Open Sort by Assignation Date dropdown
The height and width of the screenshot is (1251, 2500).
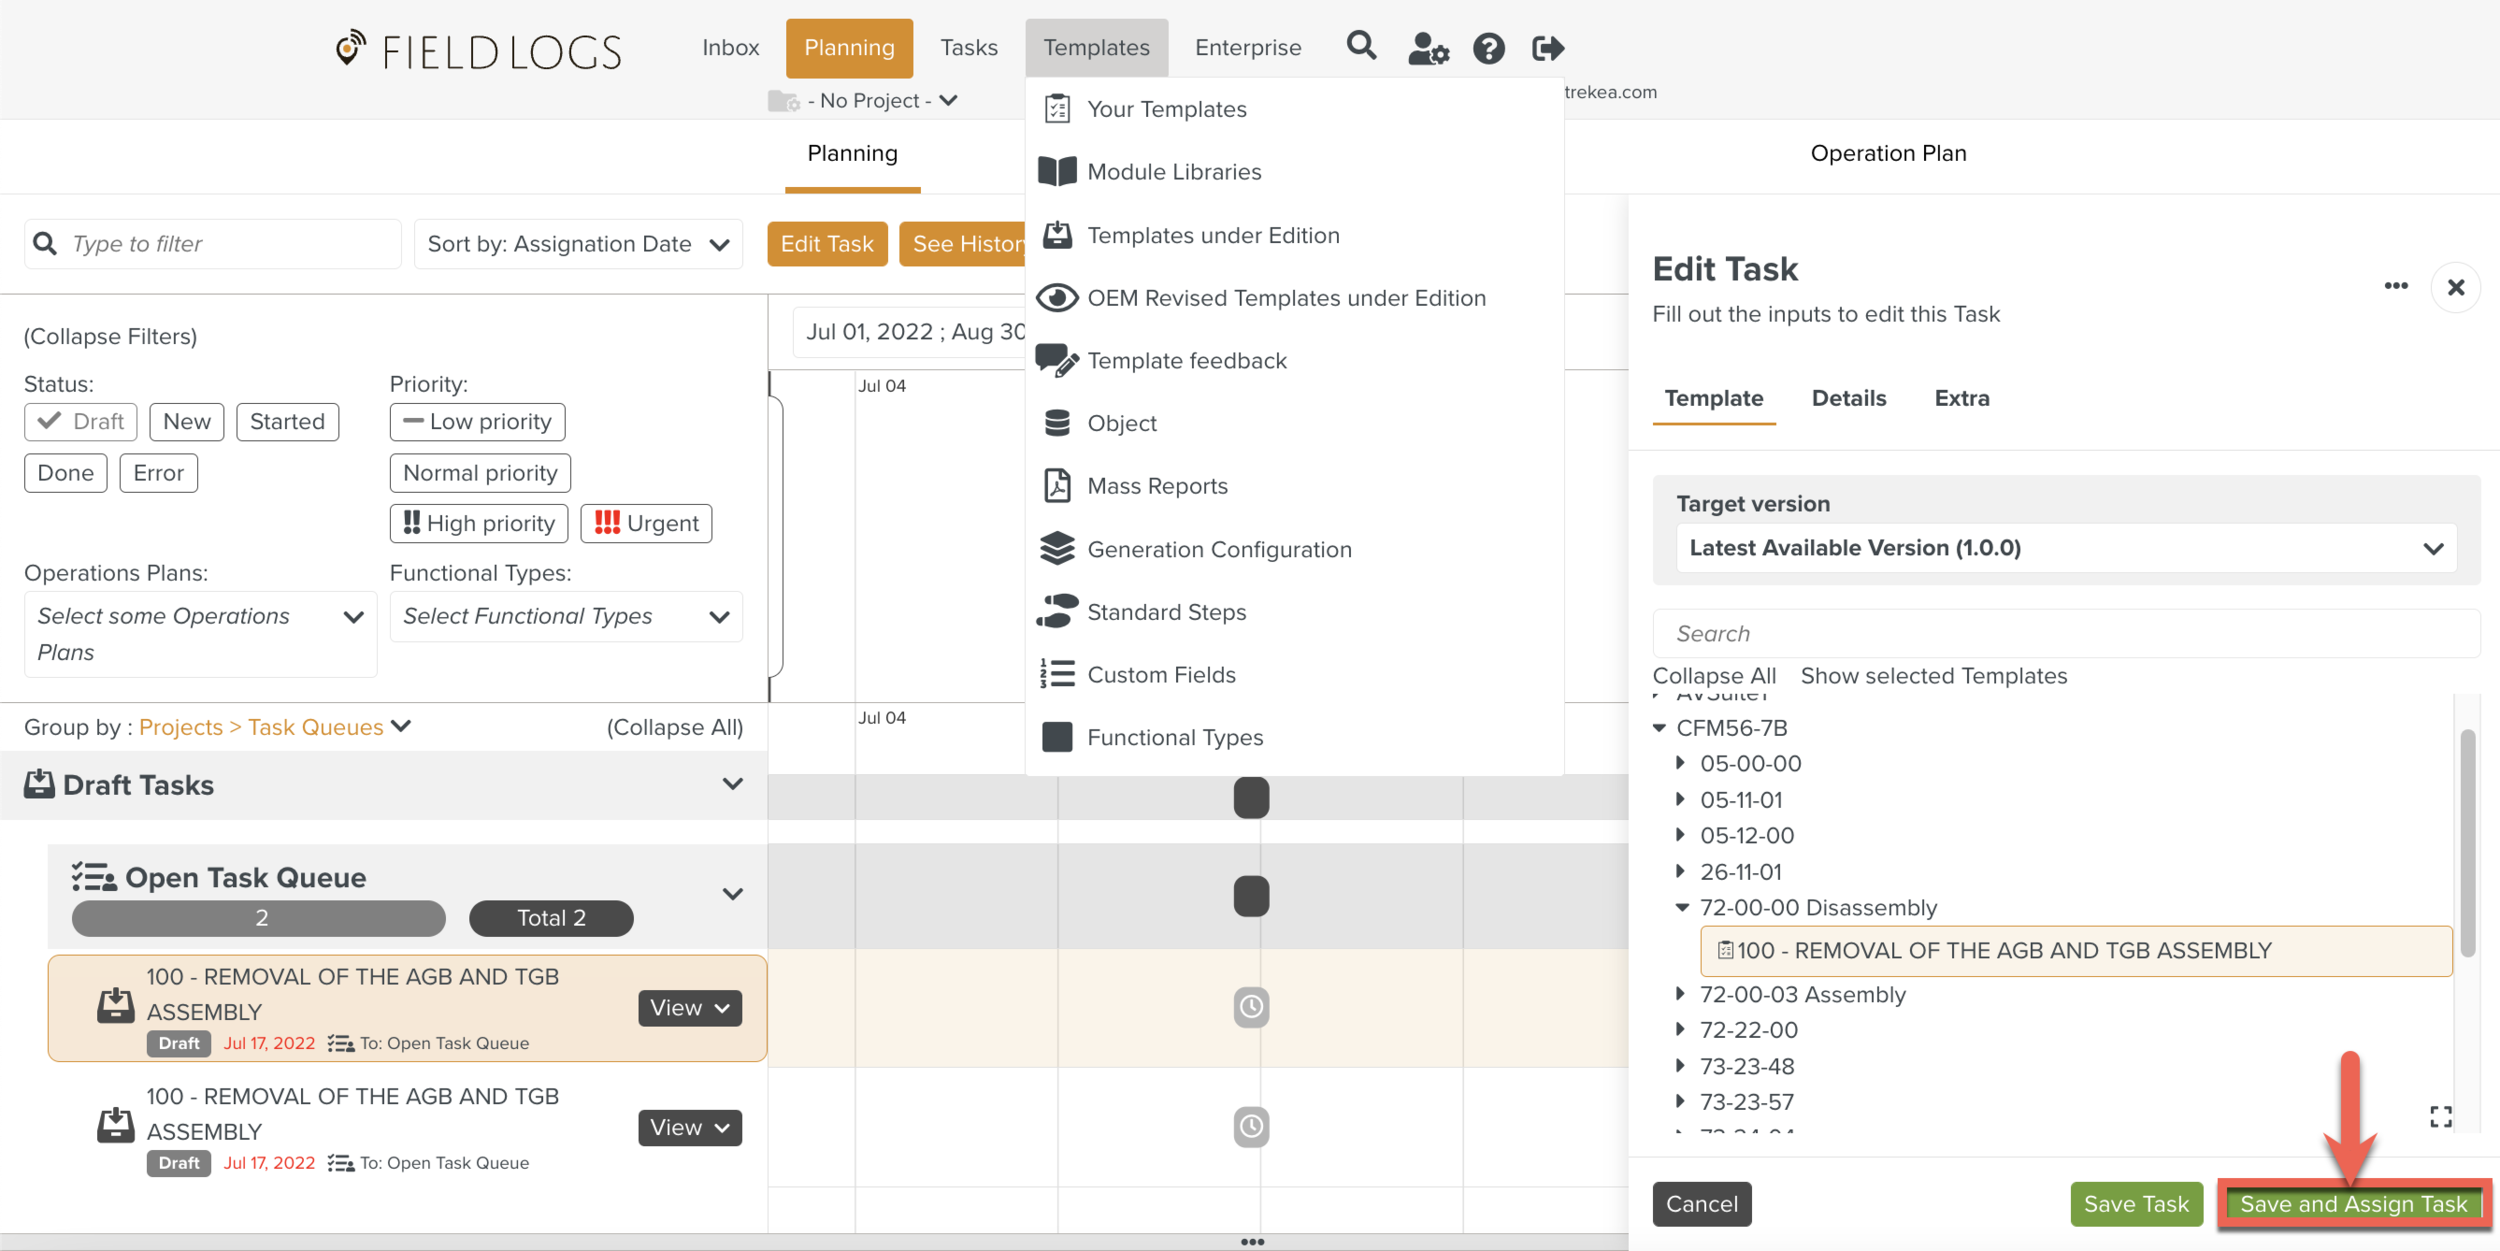(x=578, y=244)
